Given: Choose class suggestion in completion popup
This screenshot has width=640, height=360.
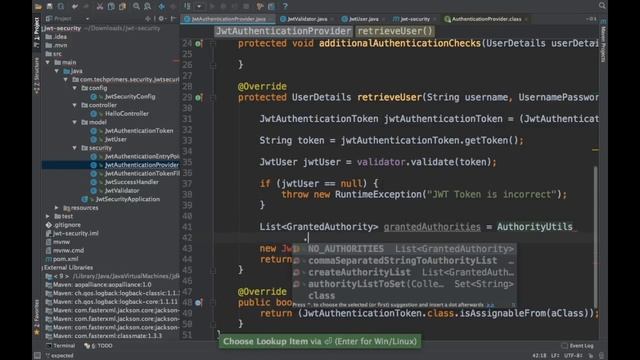Looking at the screenshot, I should coord(404,296).
